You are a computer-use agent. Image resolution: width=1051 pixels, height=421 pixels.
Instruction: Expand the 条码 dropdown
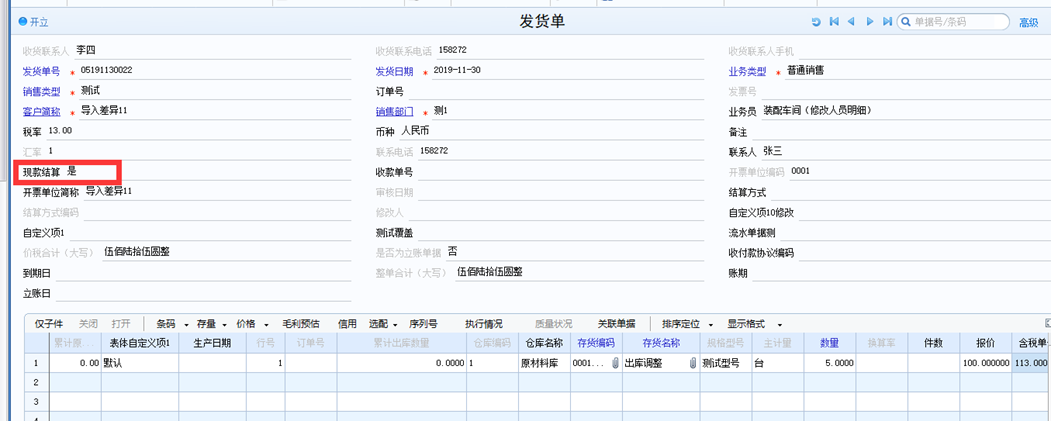[x=186, y=324]
